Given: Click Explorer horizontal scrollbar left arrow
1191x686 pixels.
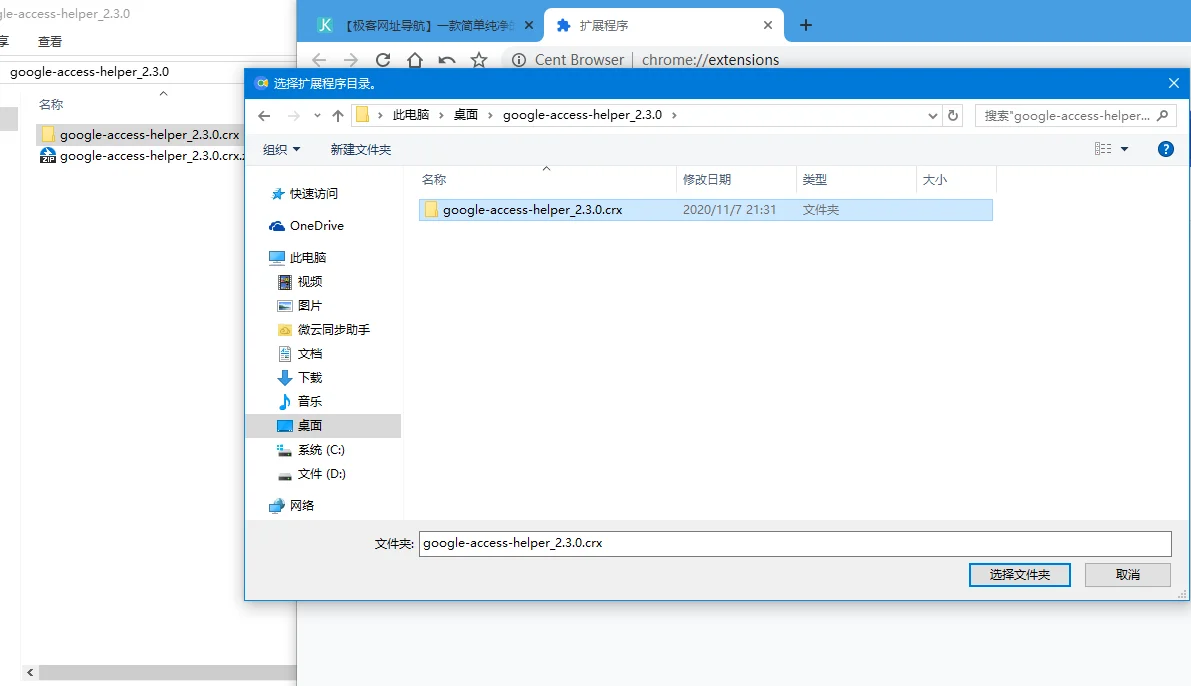Looking at the screenshot, I should pyautogui.click(x=30, y=672).
